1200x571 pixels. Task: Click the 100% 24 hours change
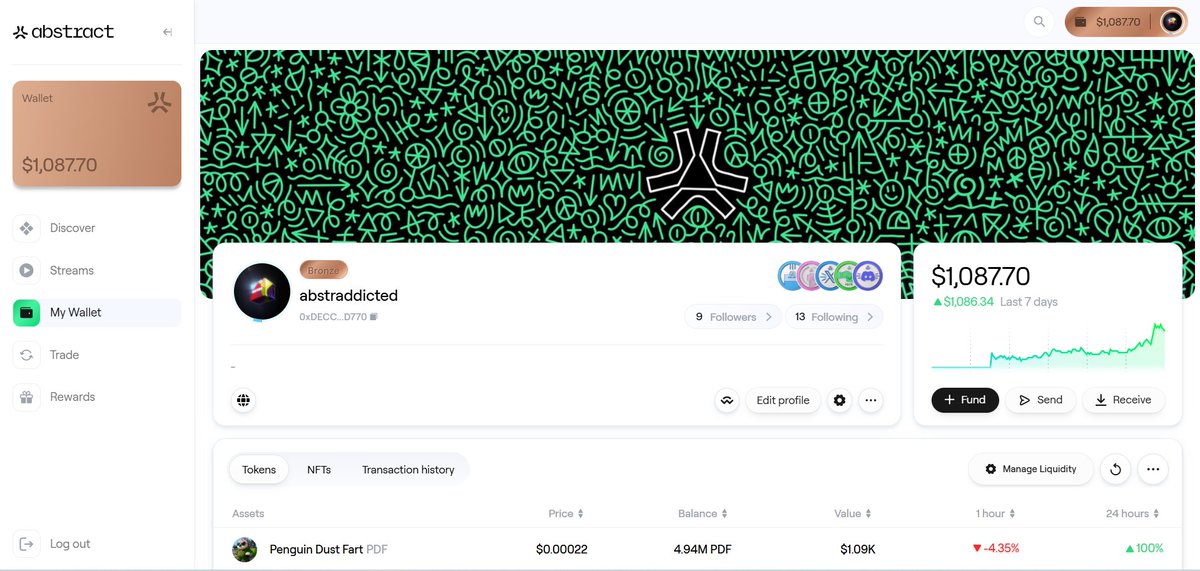click(x=1144, y=549)
